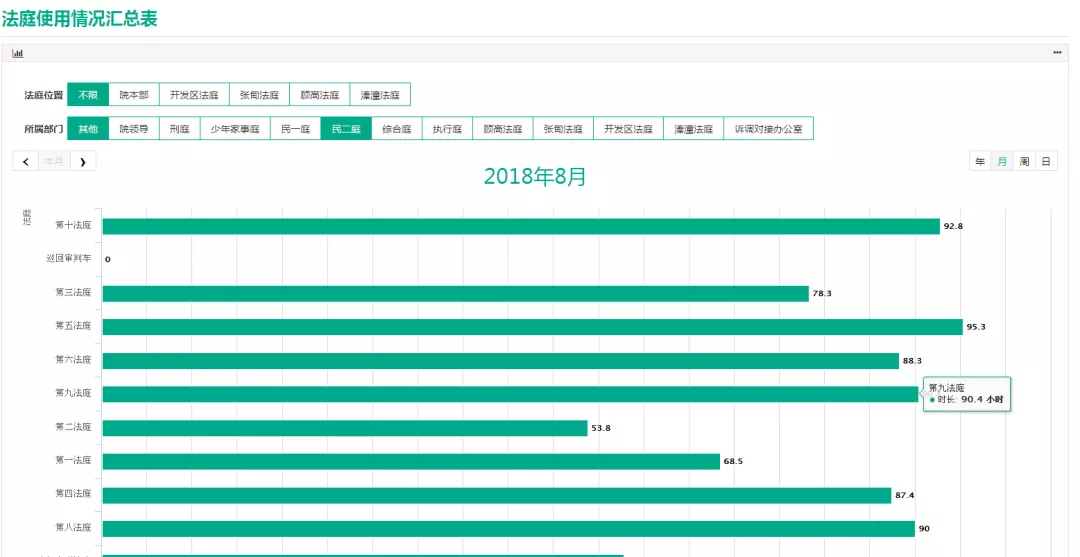
Task: Click the 第一法庭 axis label
Action: [74, 460]
